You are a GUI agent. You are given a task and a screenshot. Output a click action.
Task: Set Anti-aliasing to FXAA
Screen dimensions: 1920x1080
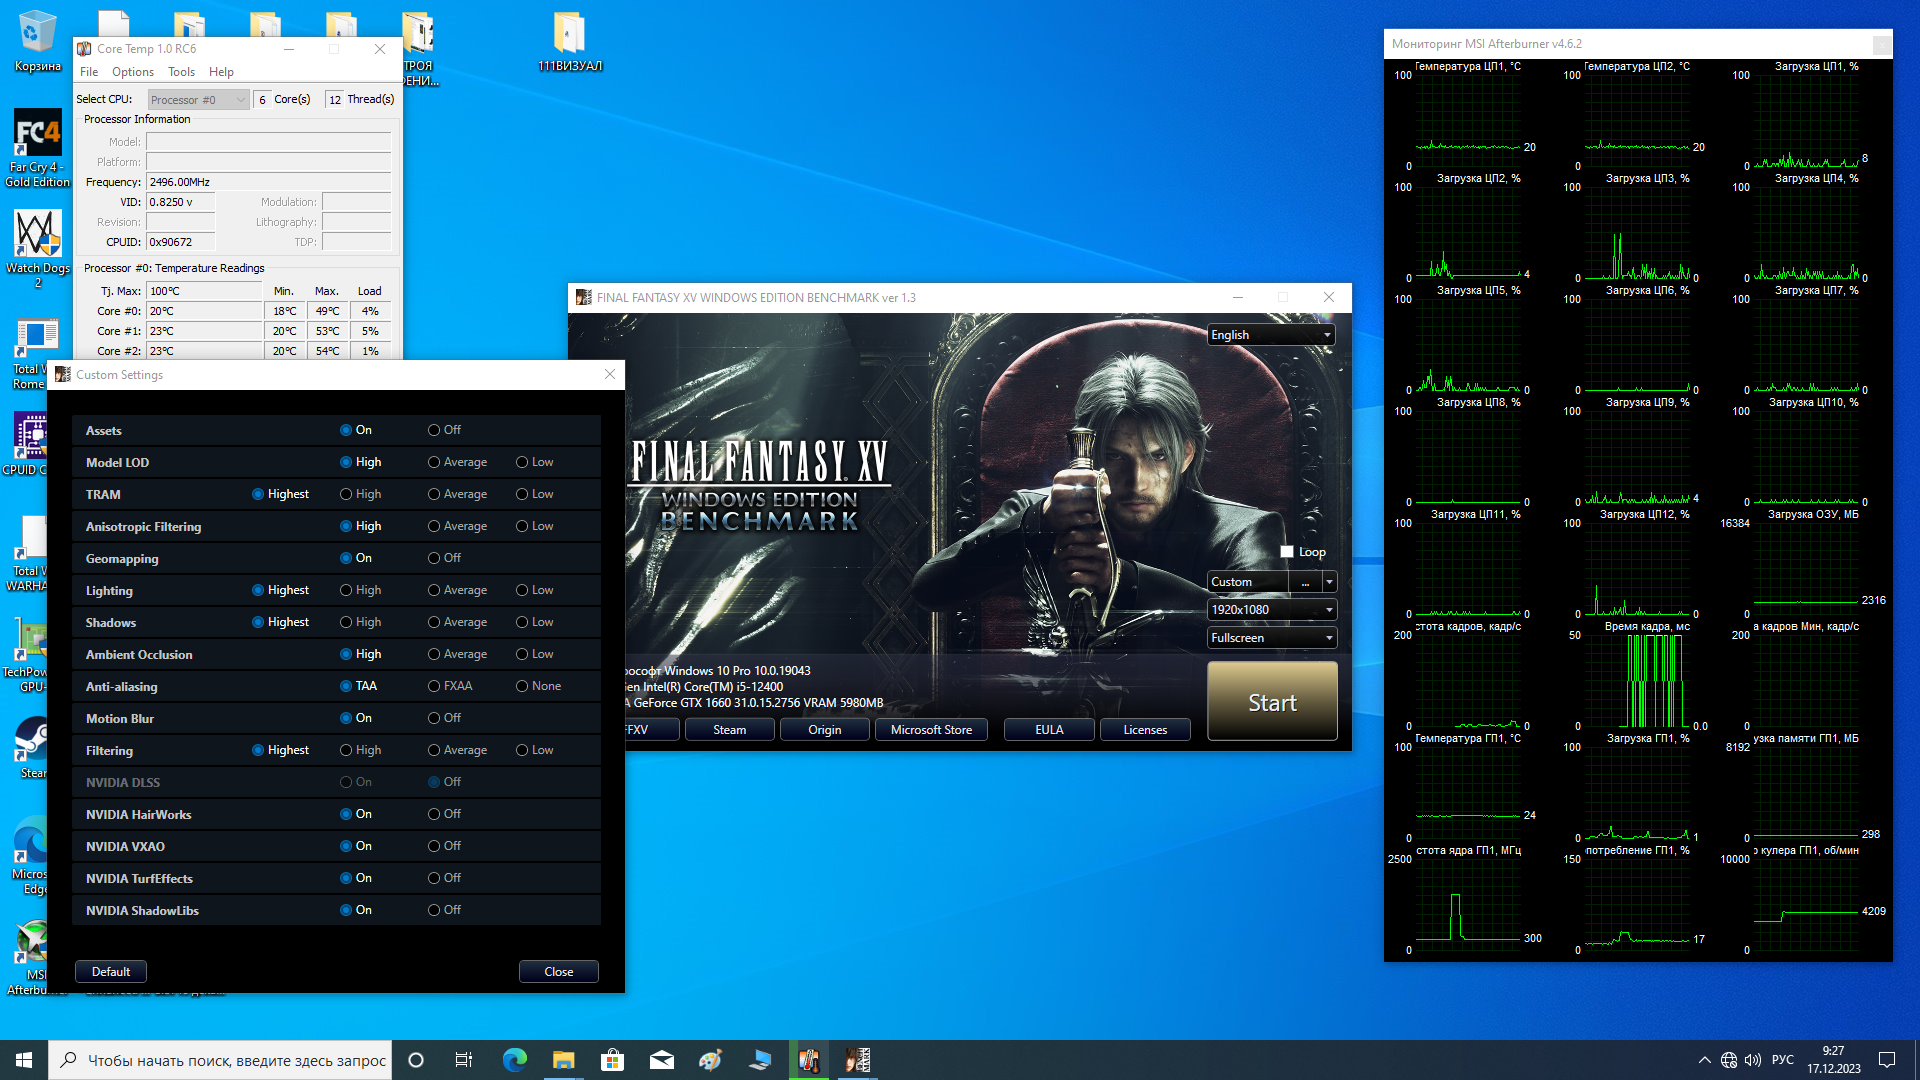(434, 686)
